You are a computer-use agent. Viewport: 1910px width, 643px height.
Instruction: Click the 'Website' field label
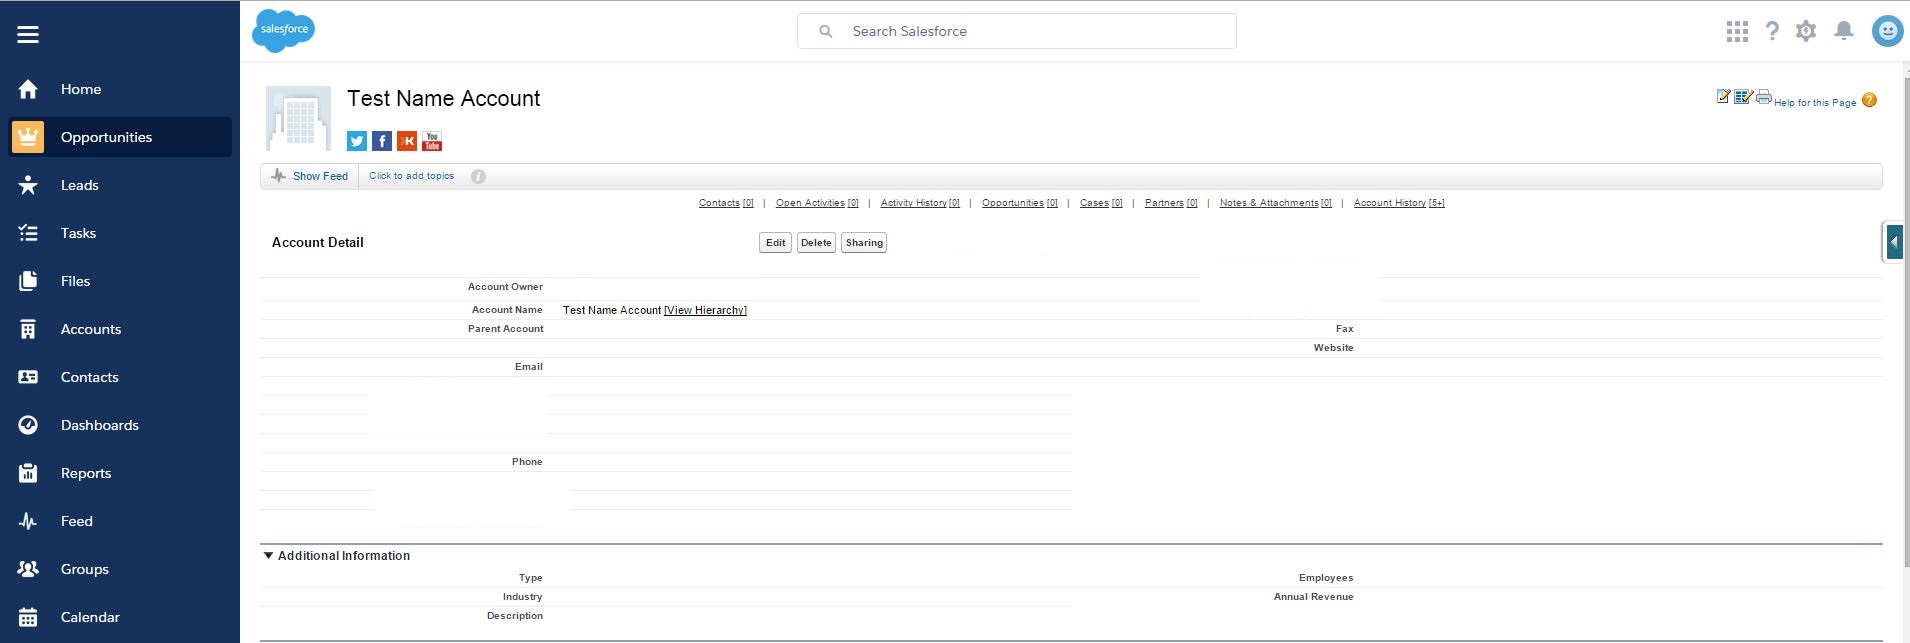pyautogui.click(x=1333, y=348)
